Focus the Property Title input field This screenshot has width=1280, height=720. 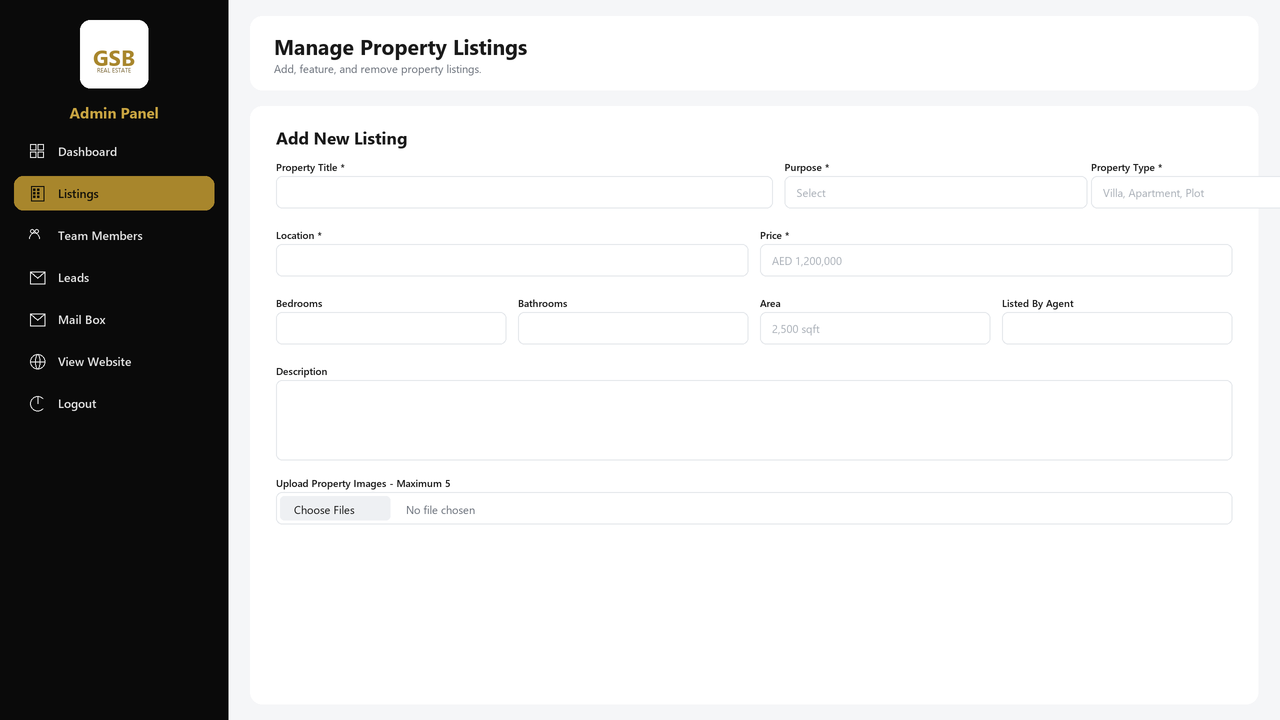click(x=524, y=193)
